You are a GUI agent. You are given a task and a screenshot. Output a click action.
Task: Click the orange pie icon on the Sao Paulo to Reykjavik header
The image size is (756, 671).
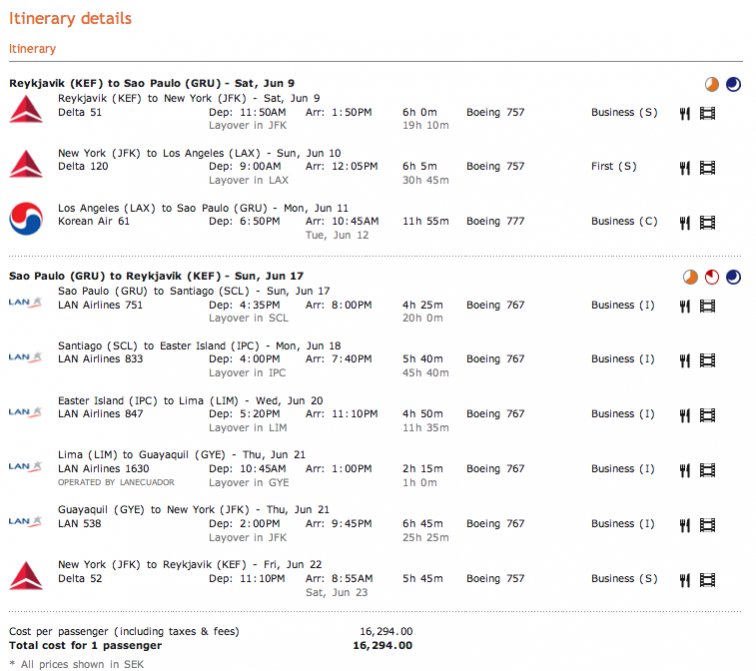point(690,277)
